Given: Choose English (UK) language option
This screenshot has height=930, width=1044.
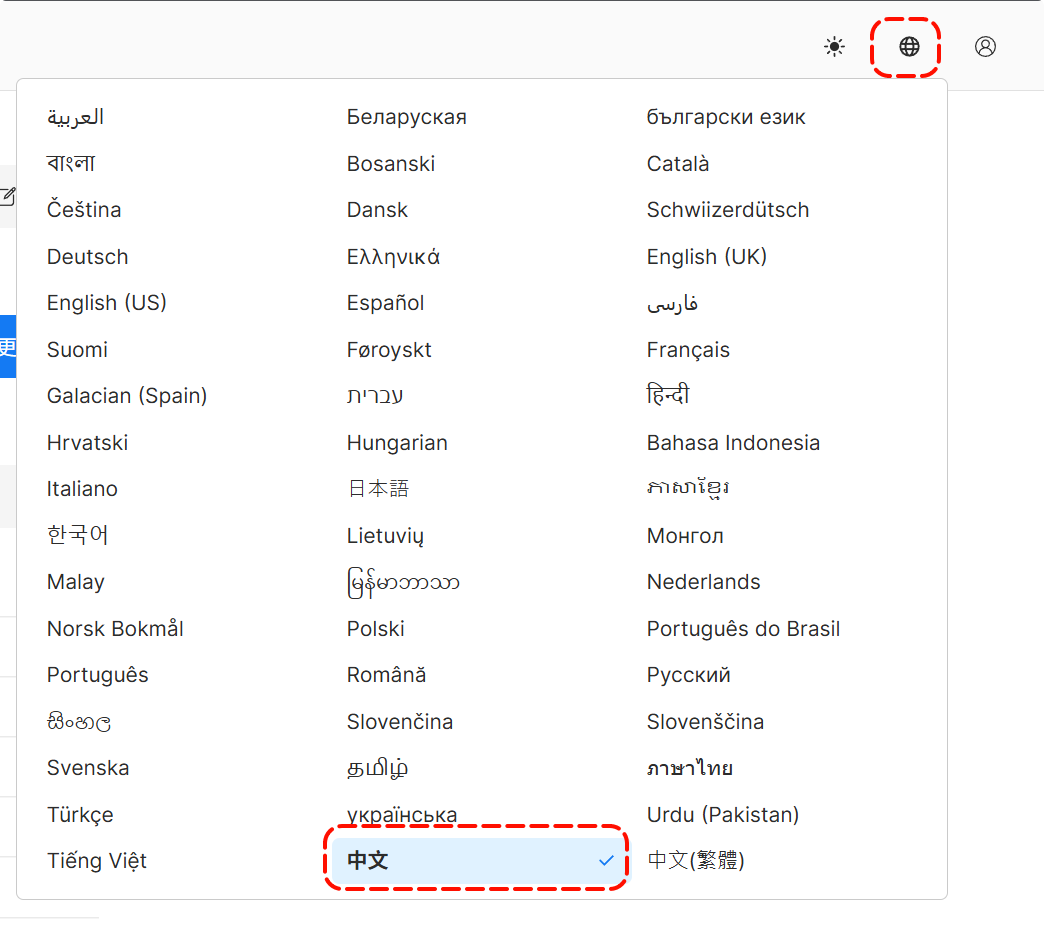Looking at the screenshot, I should tap(707, 257).
